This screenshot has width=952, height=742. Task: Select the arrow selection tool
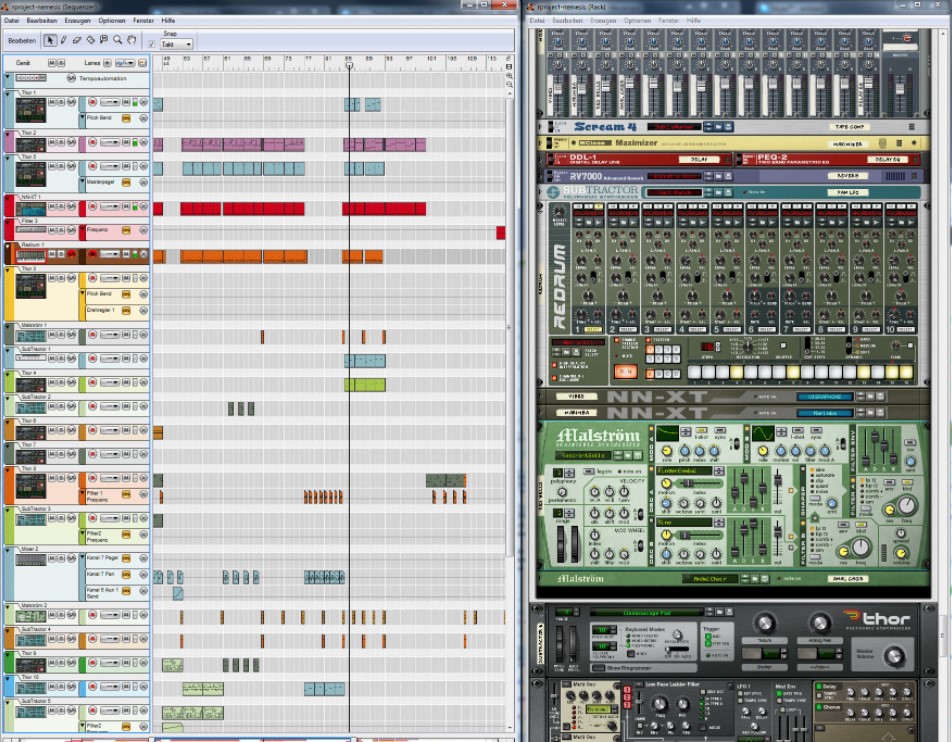pos(50,40)
